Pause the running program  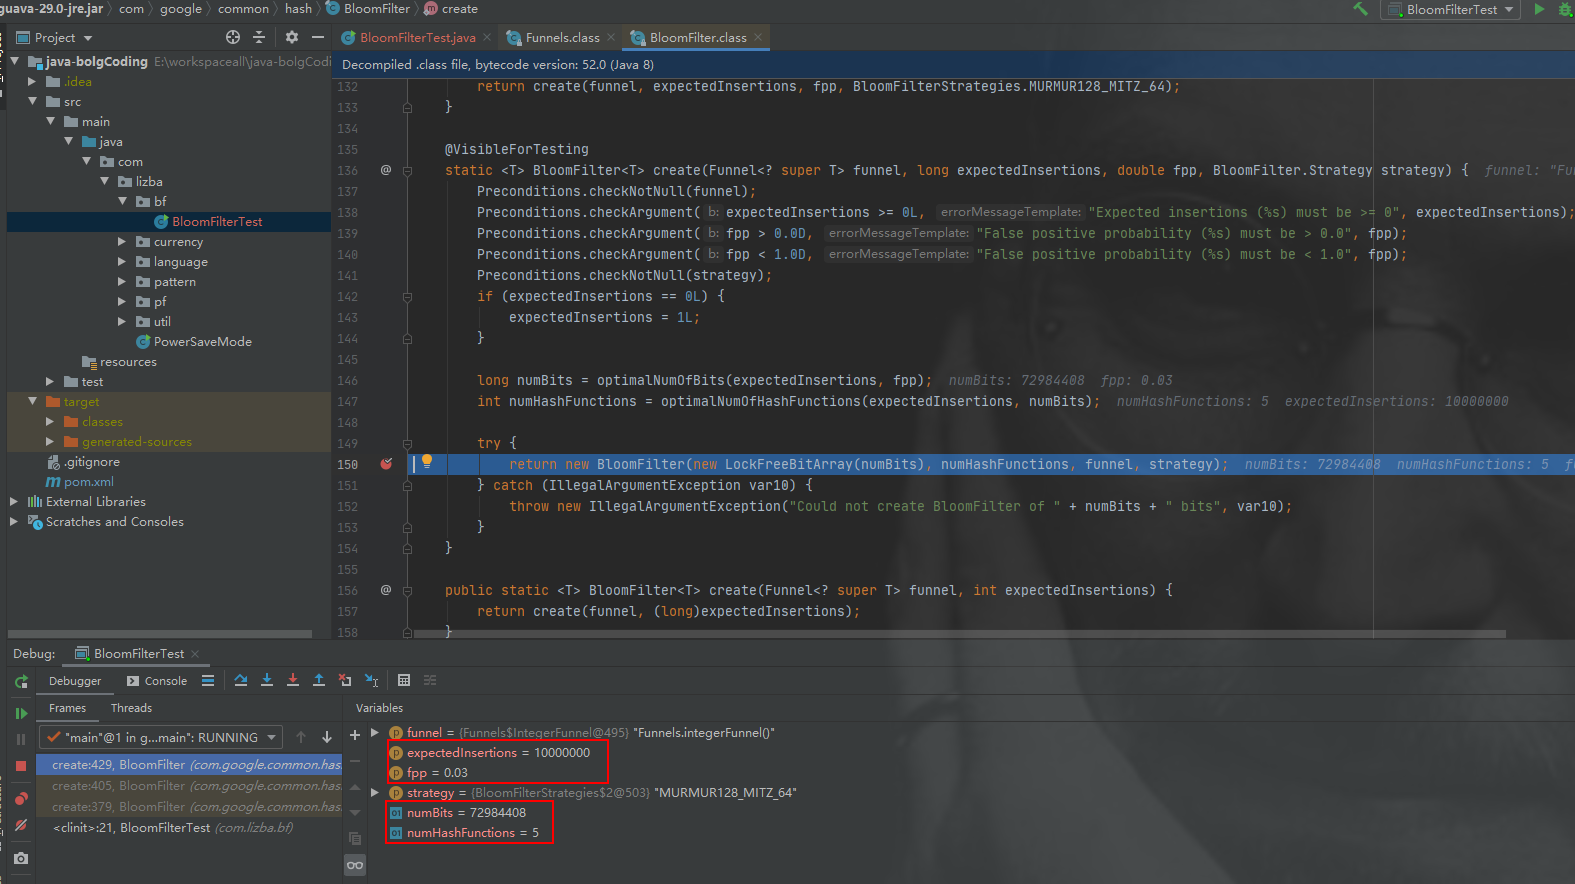point(21,739)
